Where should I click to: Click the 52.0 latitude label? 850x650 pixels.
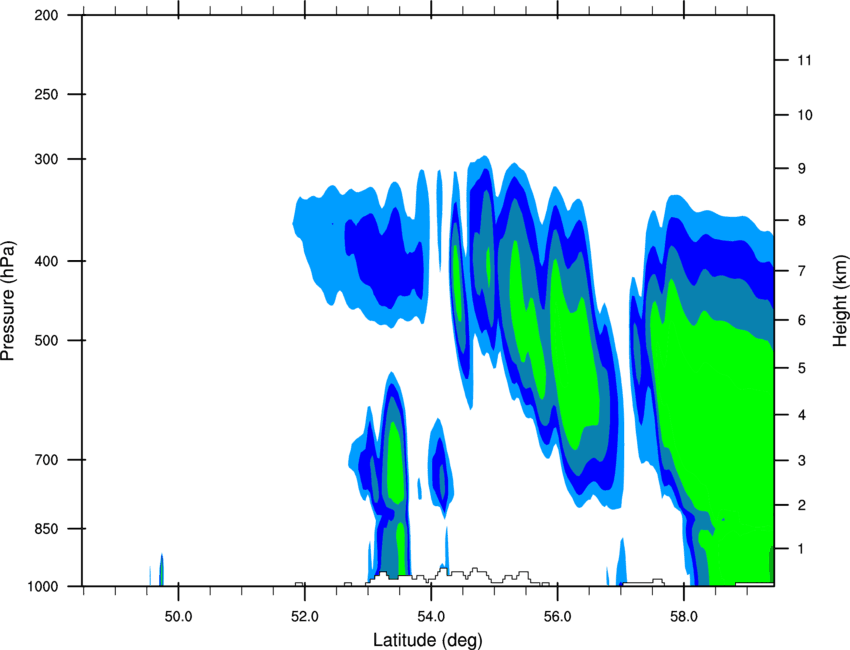coord(305,617)
